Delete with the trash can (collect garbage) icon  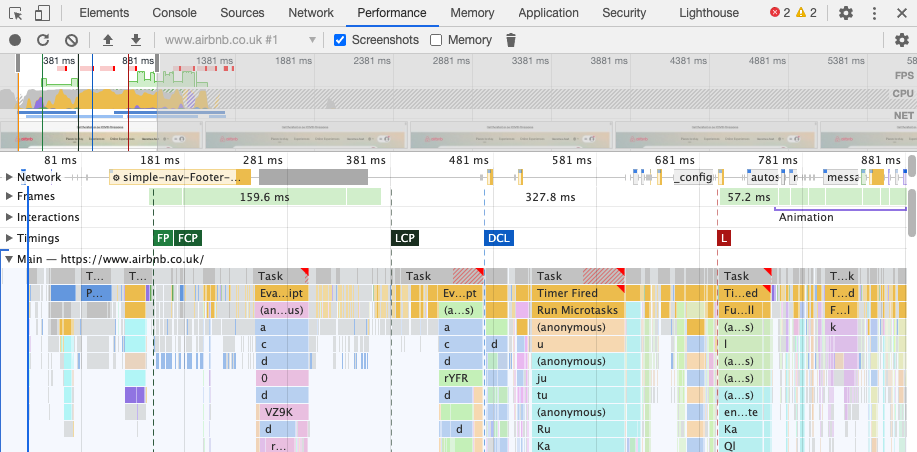(511, 40)
